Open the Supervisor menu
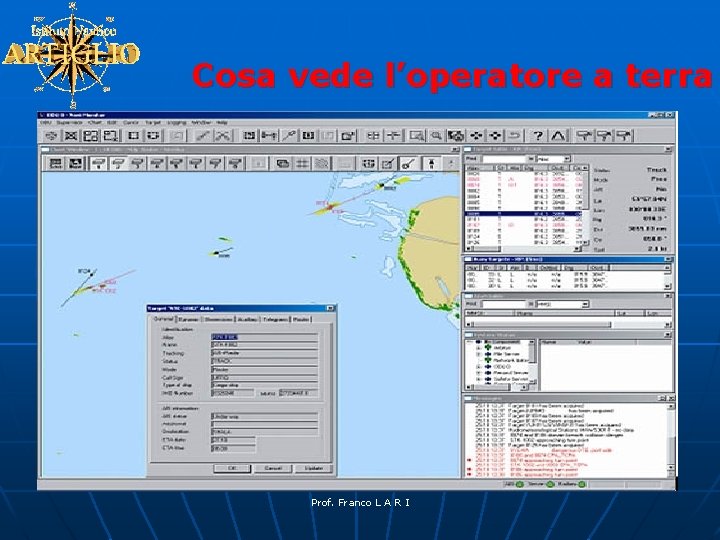The image size is (720, 540). pyautogui.click(x=70, y=123)
